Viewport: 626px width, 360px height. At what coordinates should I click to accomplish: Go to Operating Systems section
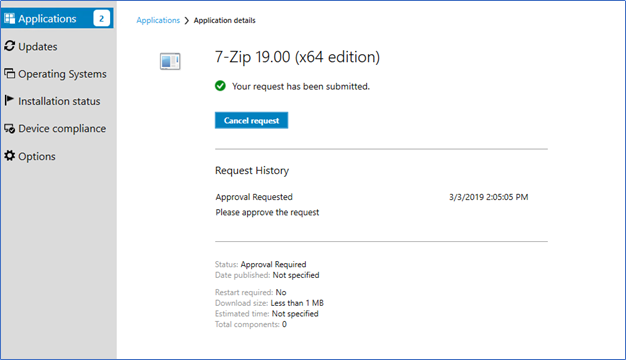tap(62, 74)
